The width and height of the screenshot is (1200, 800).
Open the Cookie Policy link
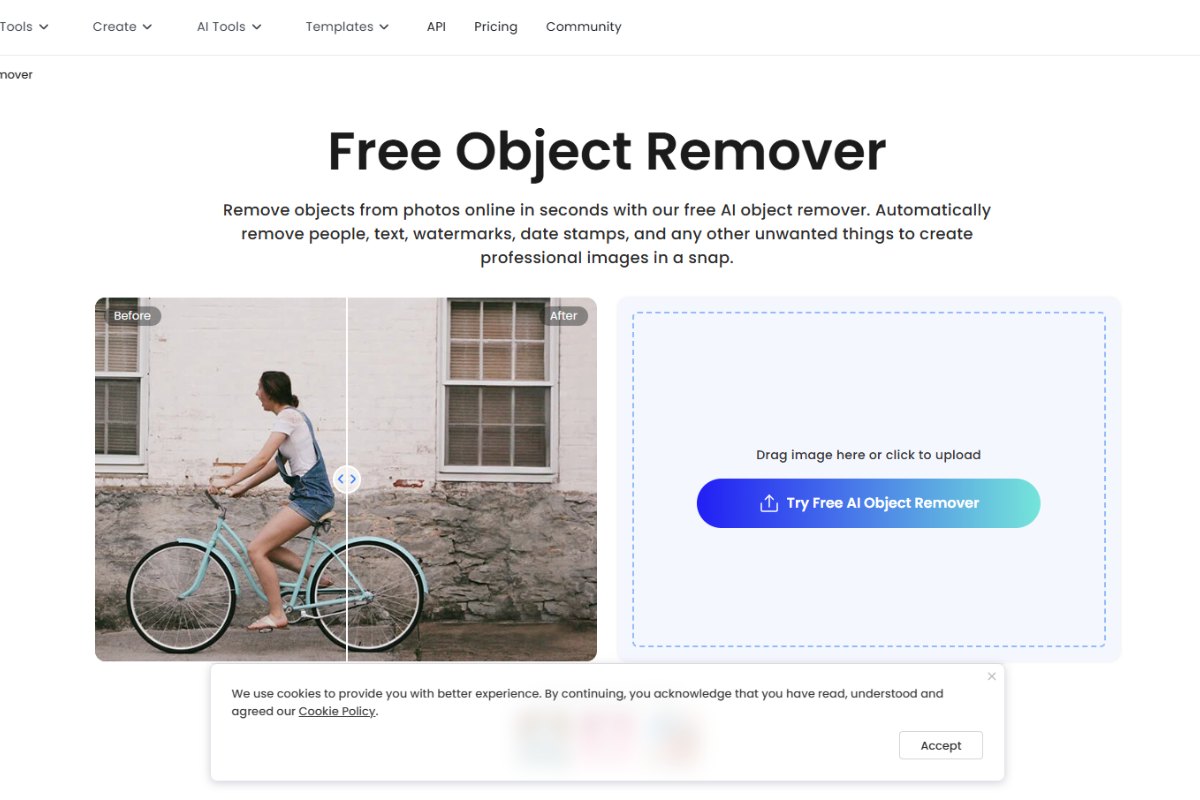[x=337, y=712]
